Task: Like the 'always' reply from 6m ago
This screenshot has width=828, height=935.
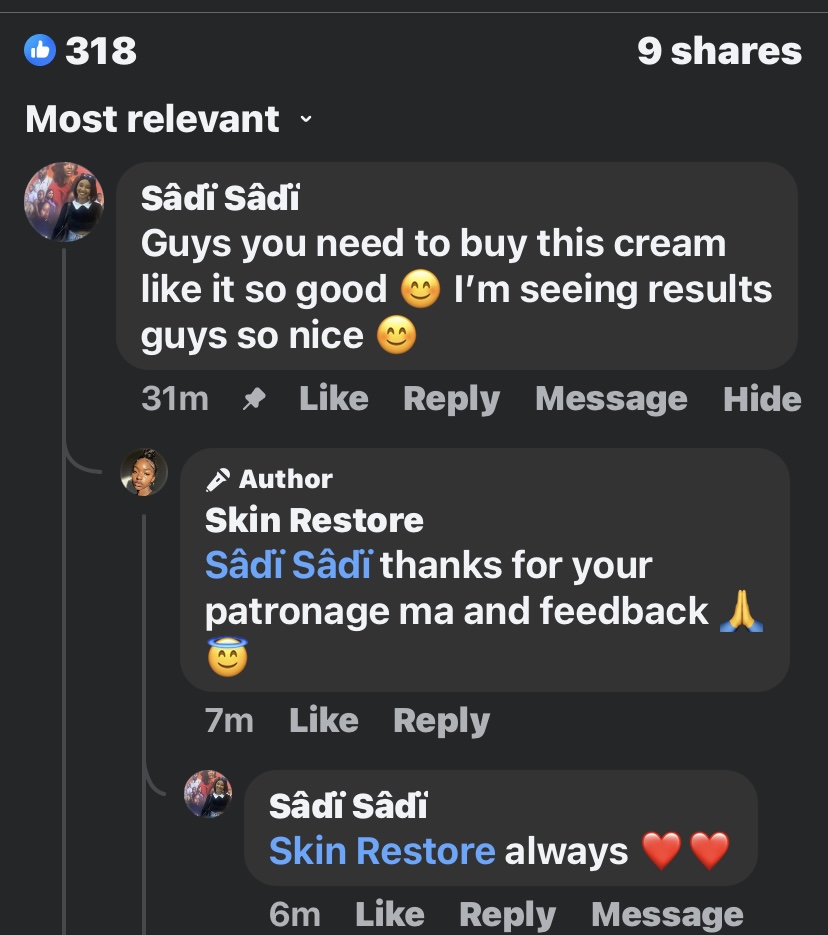Action: [x=389, y=914]
